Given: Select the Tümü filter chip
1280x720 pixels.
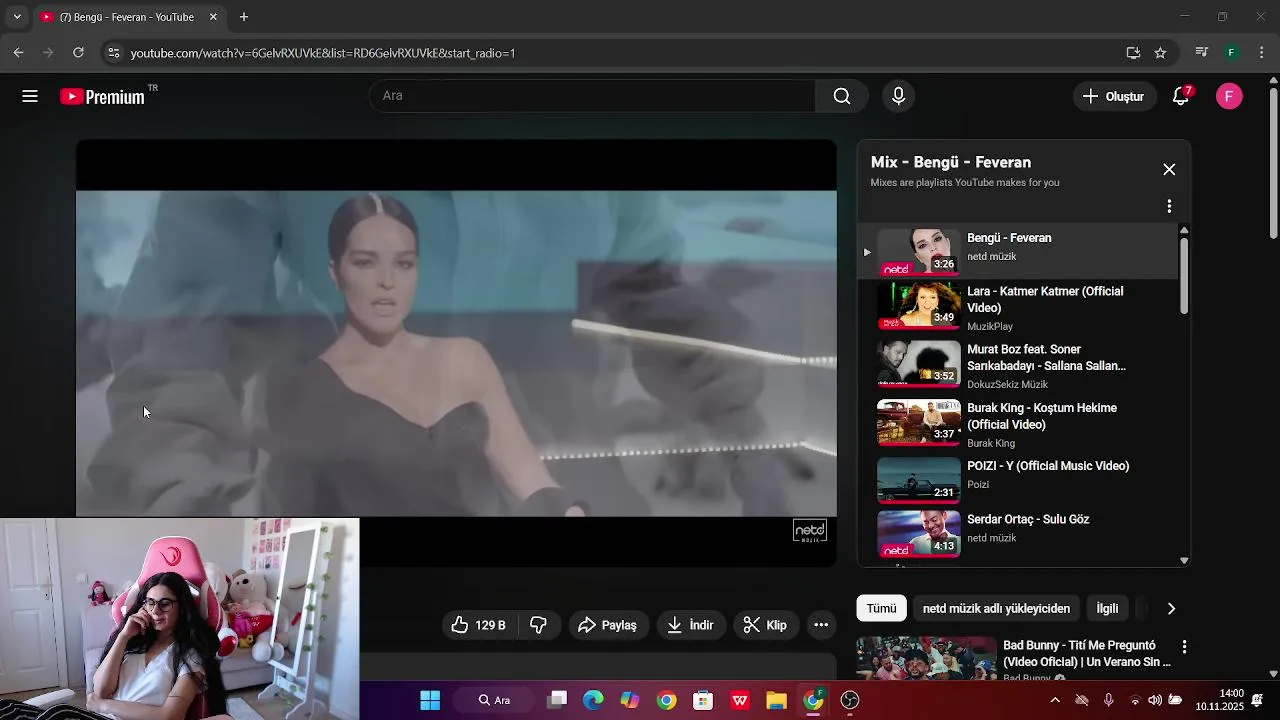Looking at the screenshot, I should [881, 608].
